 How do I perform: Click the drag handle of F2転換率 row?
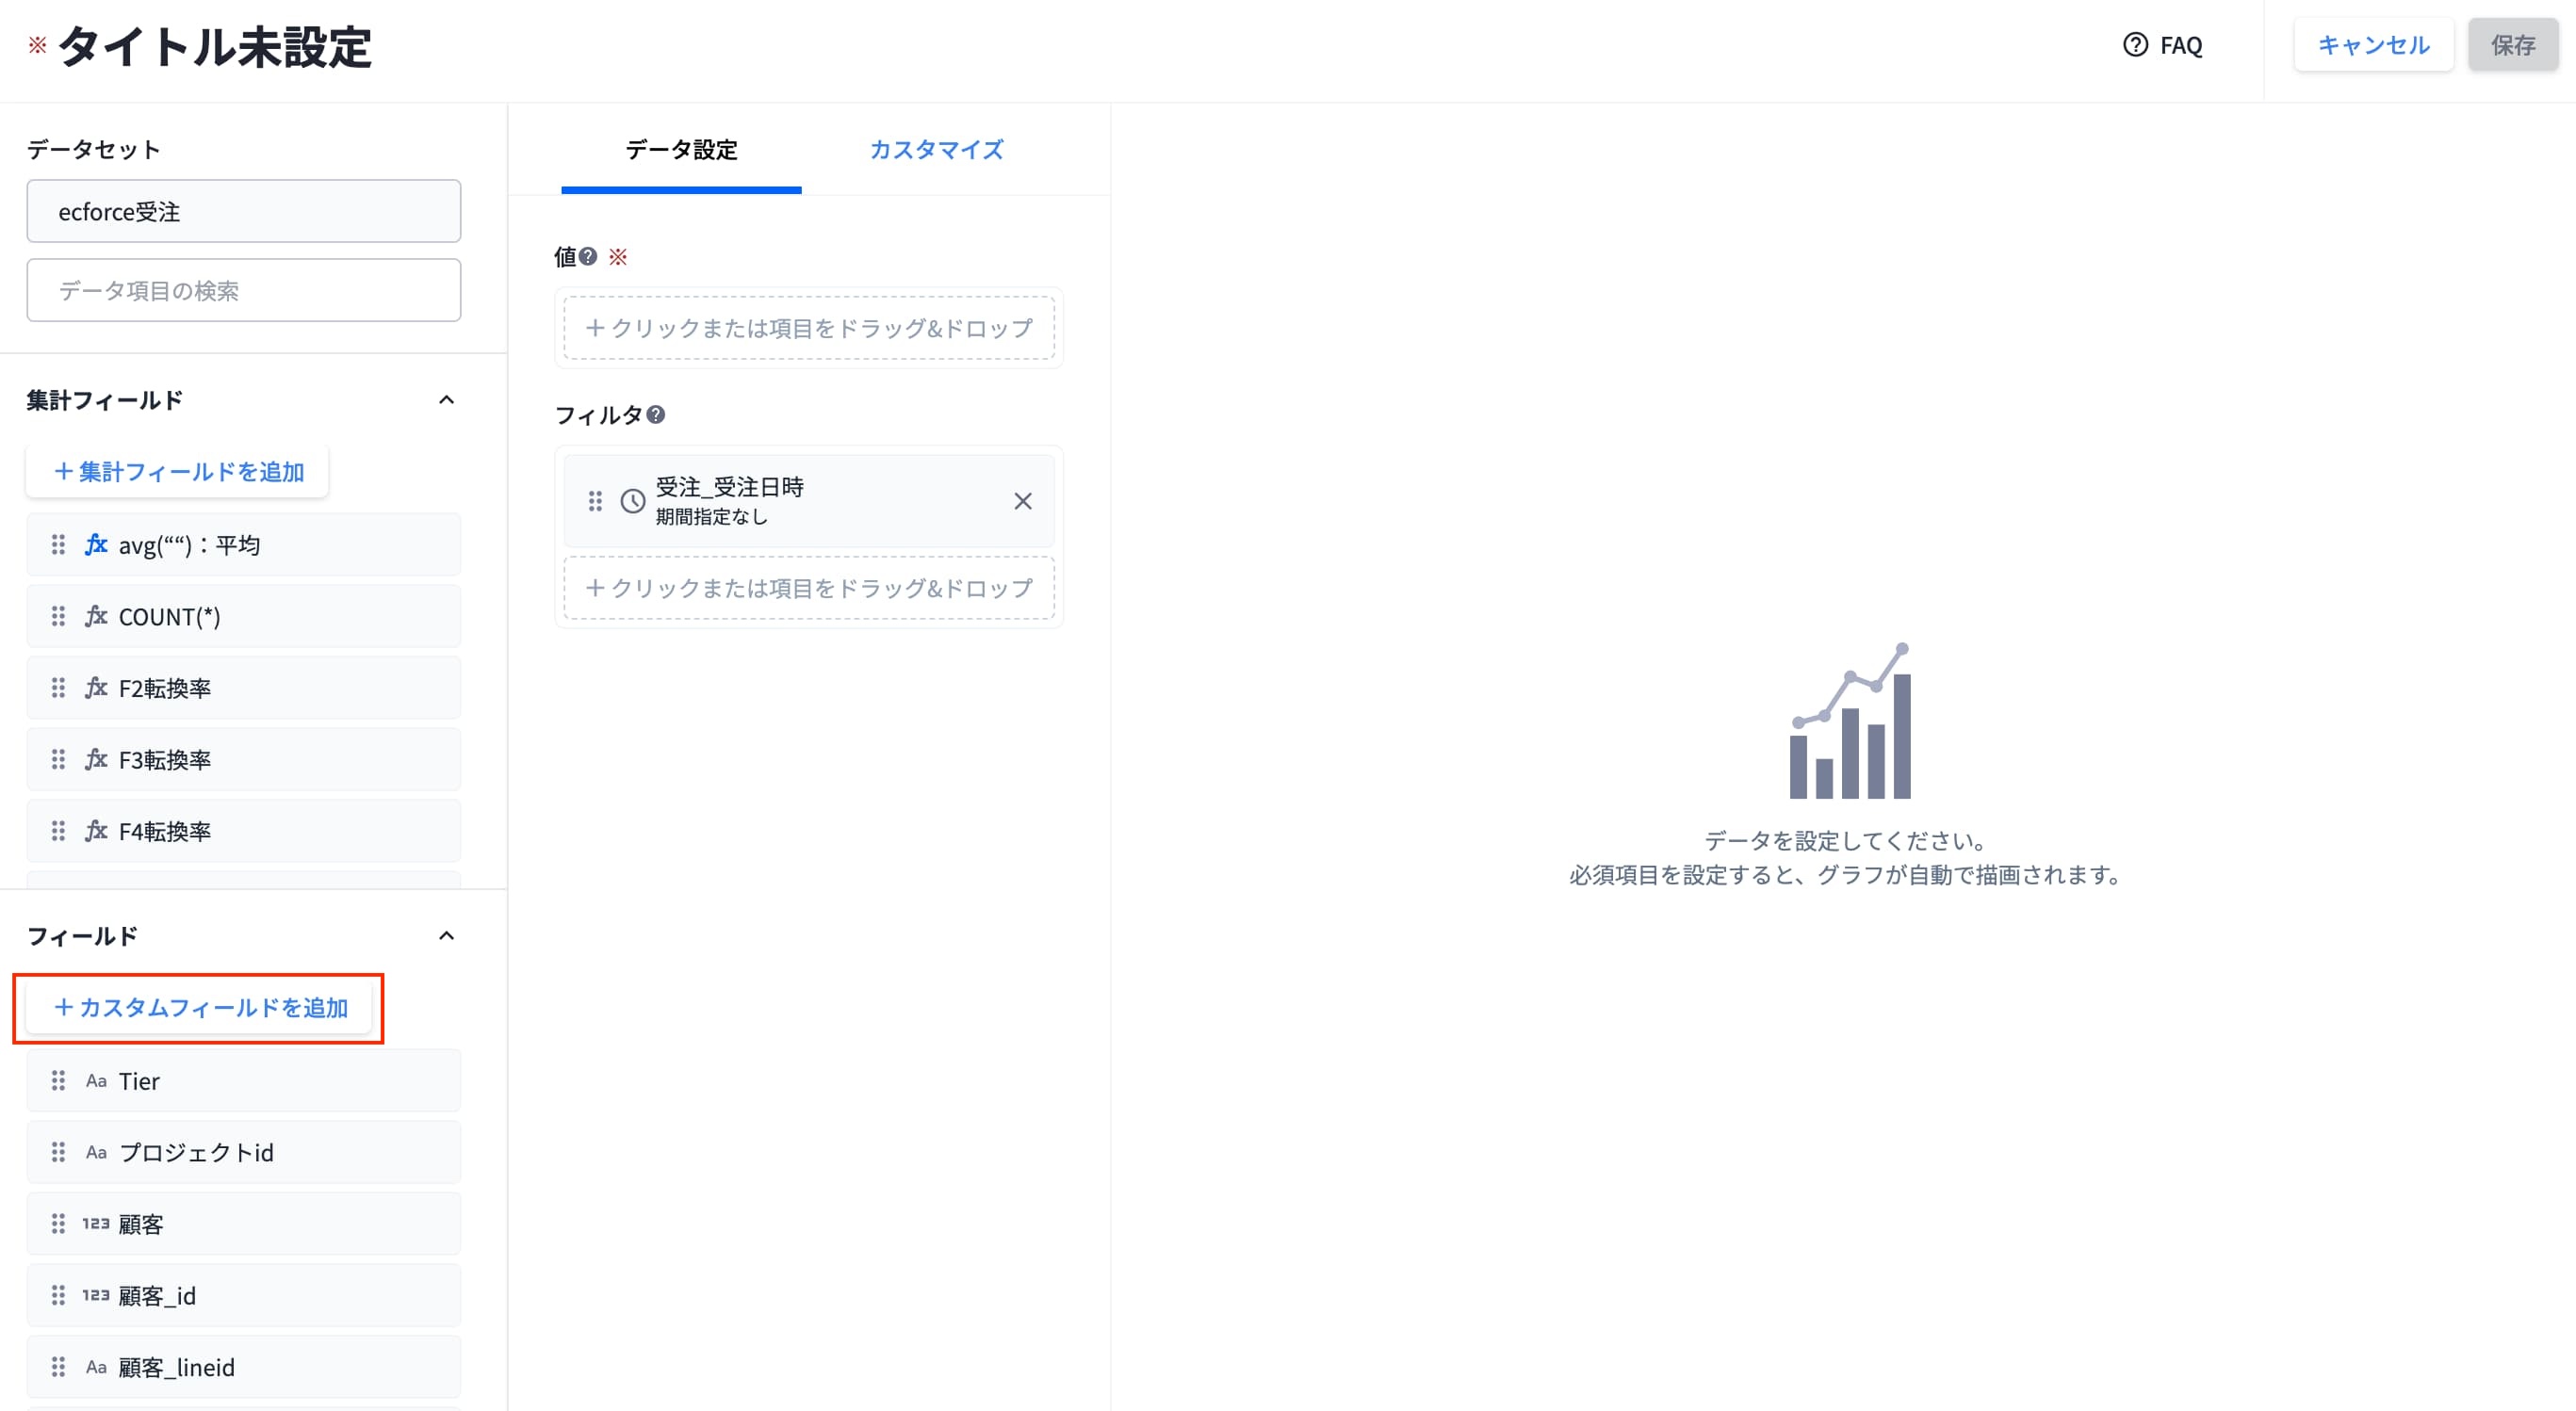pyautogui.click(x=58, y=688)
